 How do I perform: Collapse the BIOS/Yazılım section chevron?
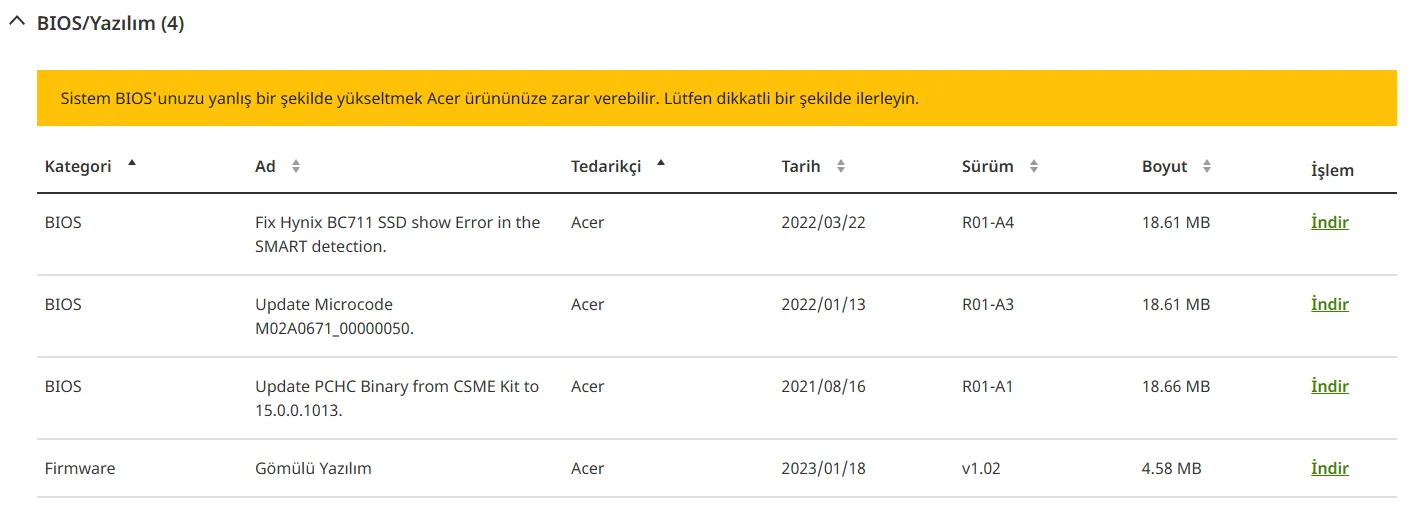[16, 23]
